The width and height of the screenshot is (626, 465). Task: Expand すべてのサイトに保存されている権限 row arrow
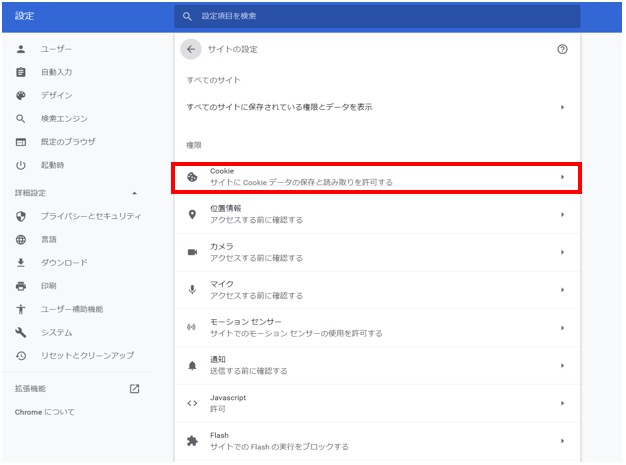pos(562,107)
